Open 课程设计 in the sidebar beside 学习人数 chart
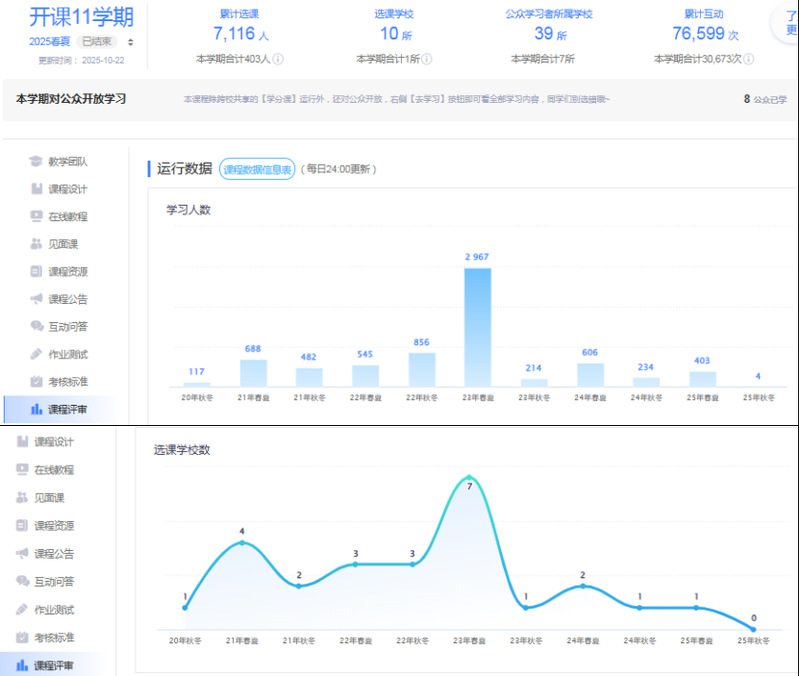Viewport: 799px width, 676px height. (x=68, y=189)
